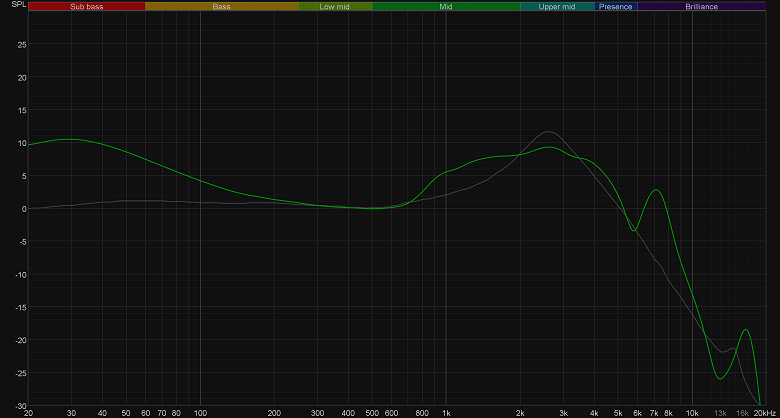Click the dimmed 16k frequency axis label

[743, 413]
